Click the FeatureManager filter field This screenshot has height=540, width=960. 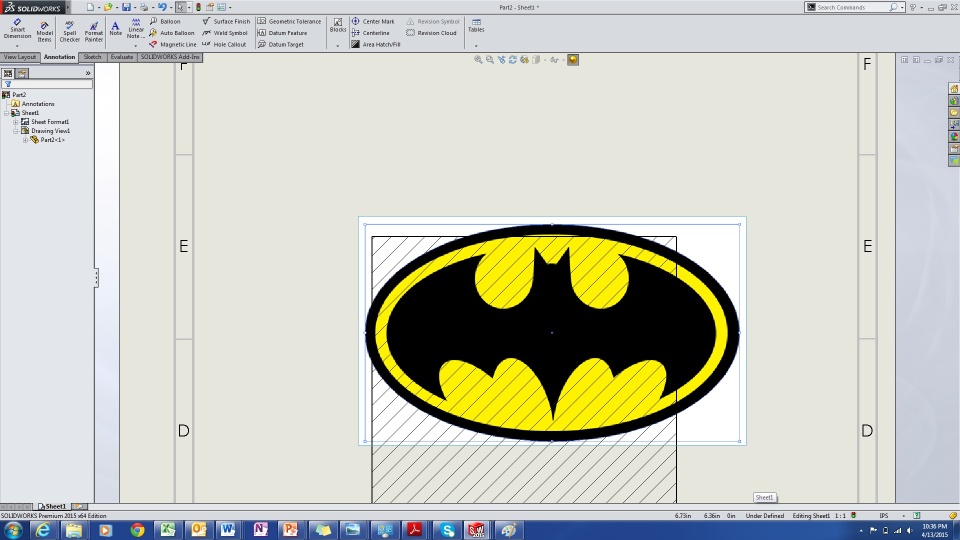point(47,84)
